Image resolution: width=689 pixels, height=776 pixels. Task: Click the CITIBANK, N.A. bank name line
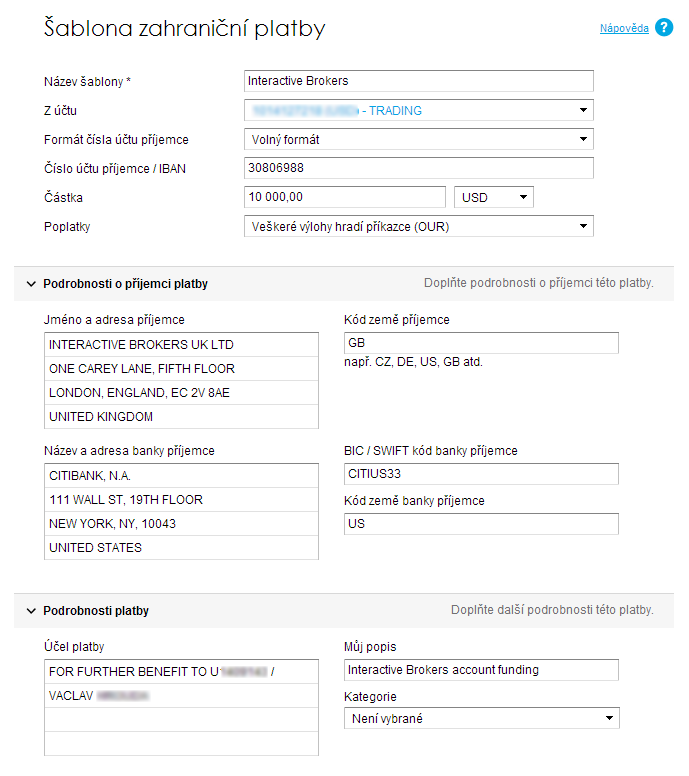pos(181,476)
